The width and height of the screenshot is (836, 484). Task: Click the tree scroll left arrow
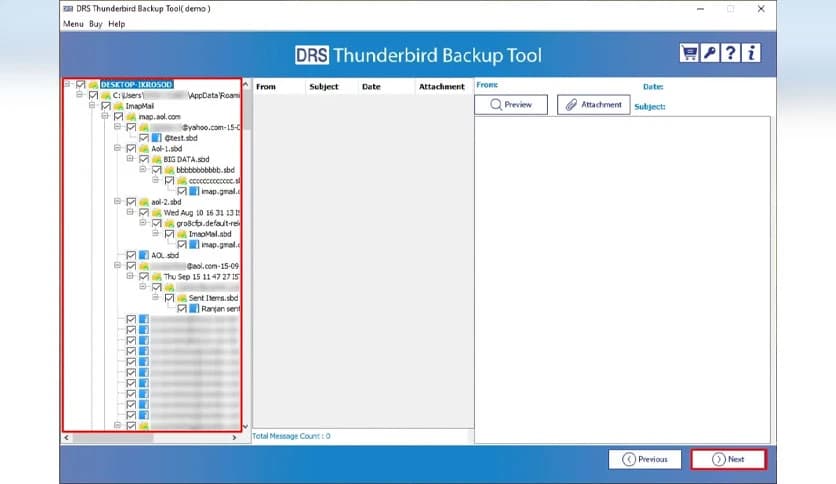click(x=66, y=438)
